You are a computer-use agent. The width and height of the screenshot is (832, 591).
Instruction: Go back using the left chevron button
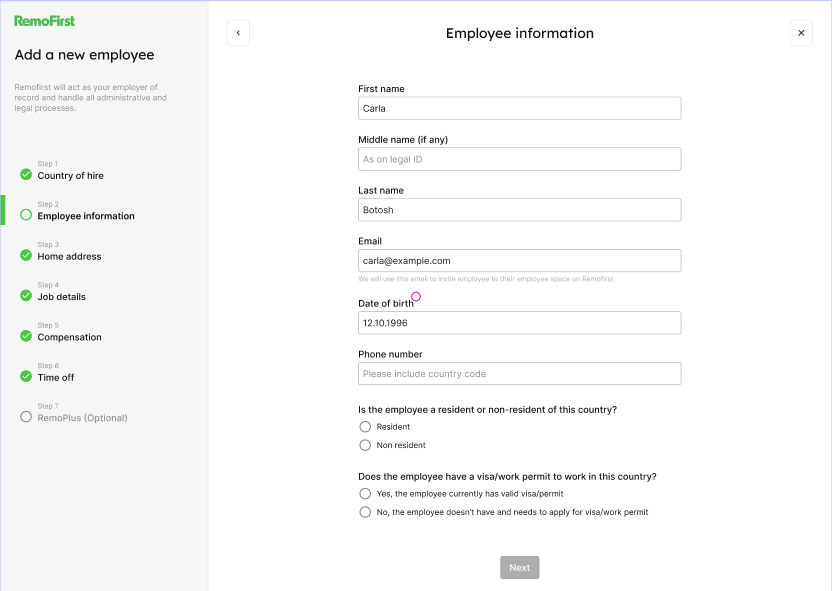click(238, 33)
